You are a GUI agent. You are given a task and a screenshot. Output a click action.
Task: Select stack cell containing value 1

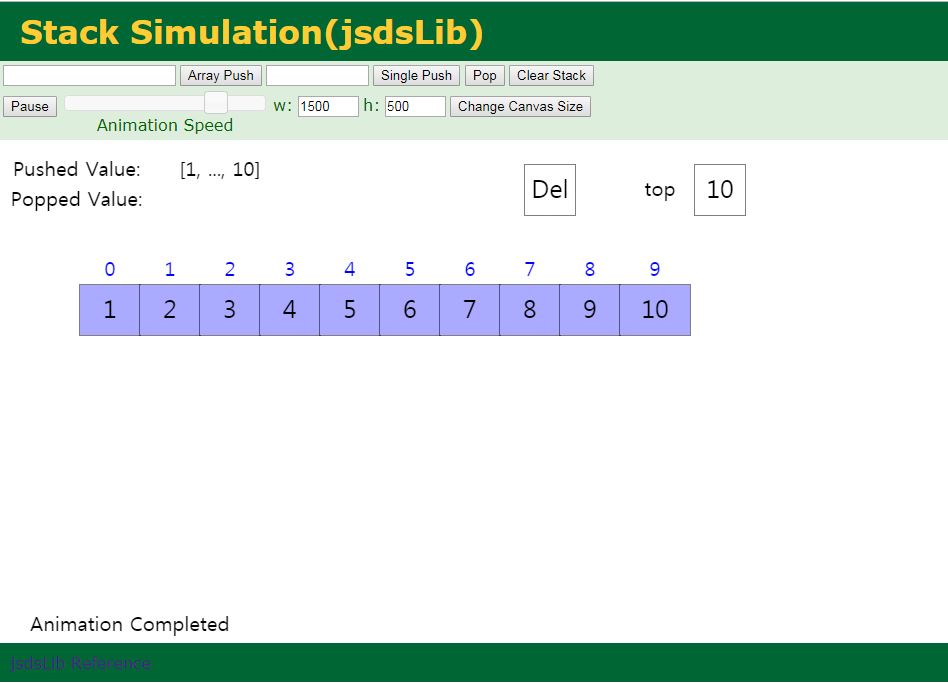point(109,310)
